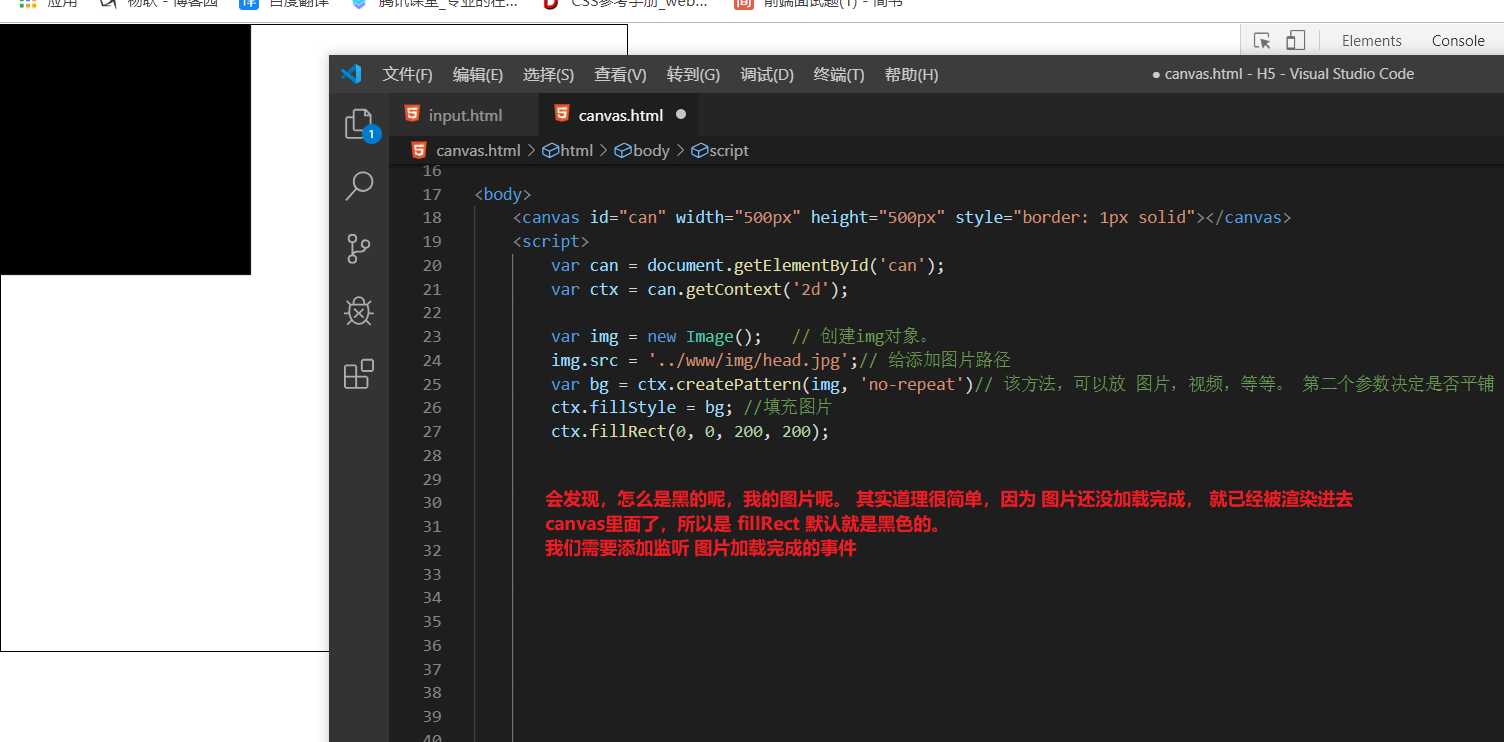Click the window title canvas.html - H5
1504x742 pixels.
1283,74
